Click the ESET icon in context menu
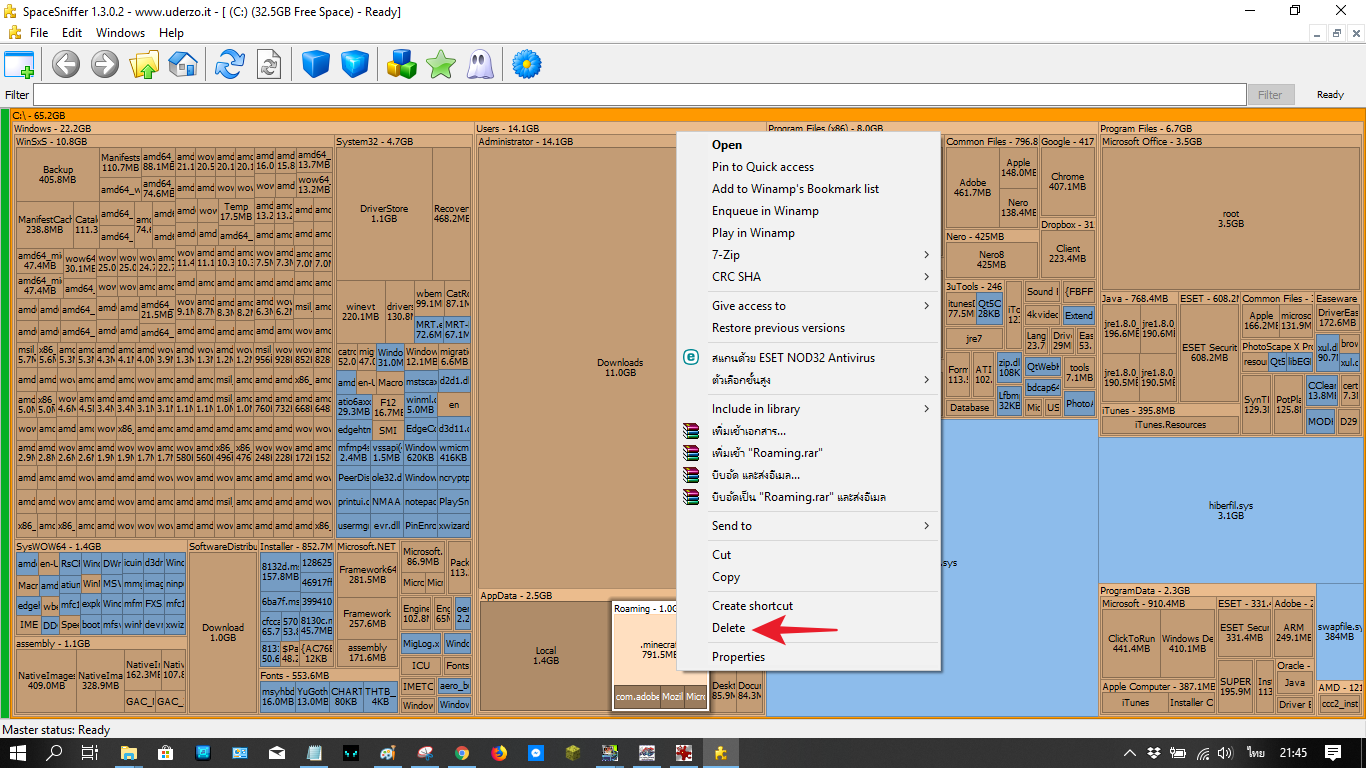Image resolution: width=1366 pixels, height=768 pixels. click(690, 358)
